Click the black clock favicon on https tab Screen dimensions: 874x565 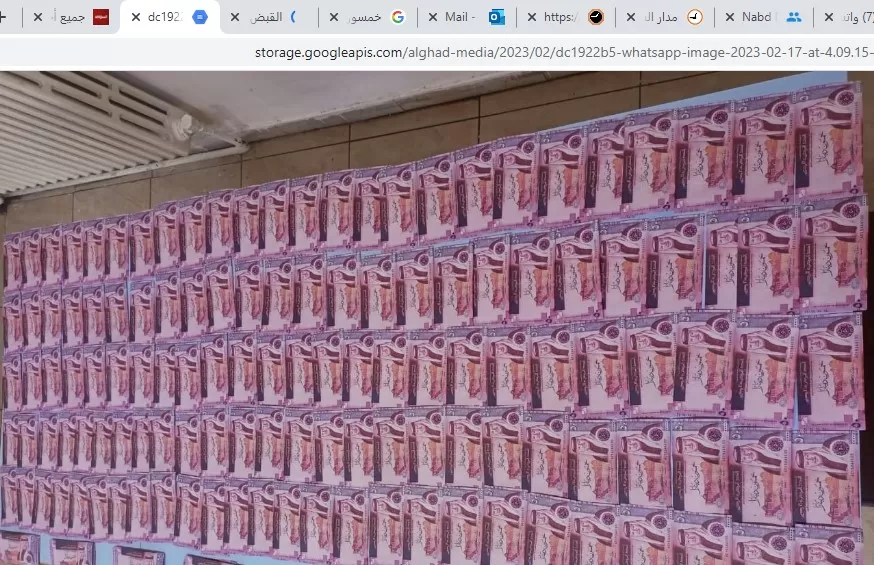[596, 17]
